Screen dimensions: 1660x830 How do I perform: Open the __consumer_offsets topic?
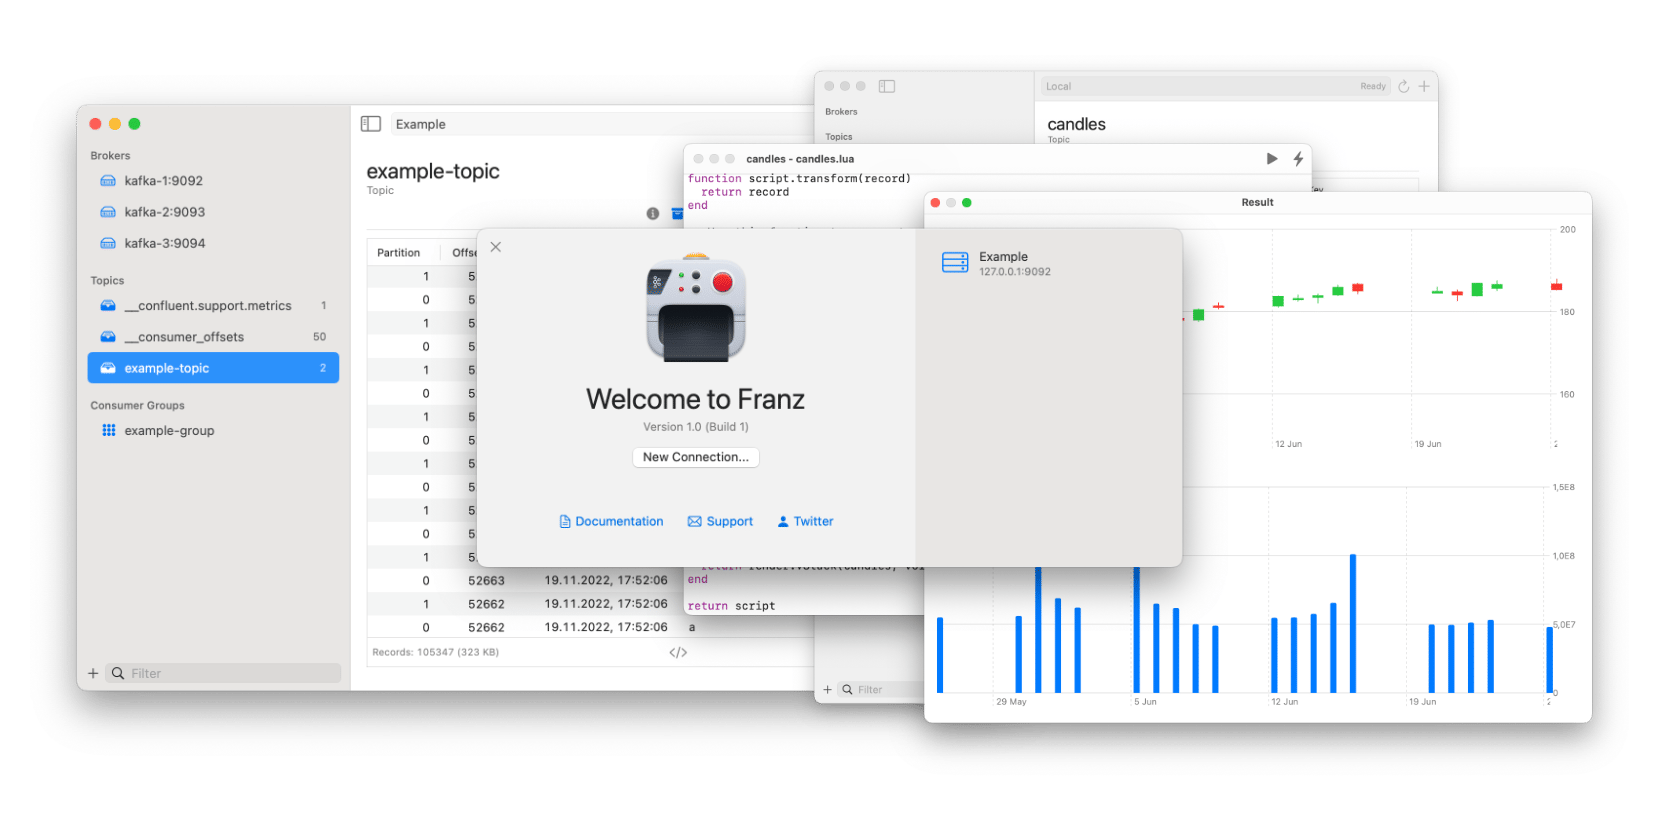coord(213,337)
